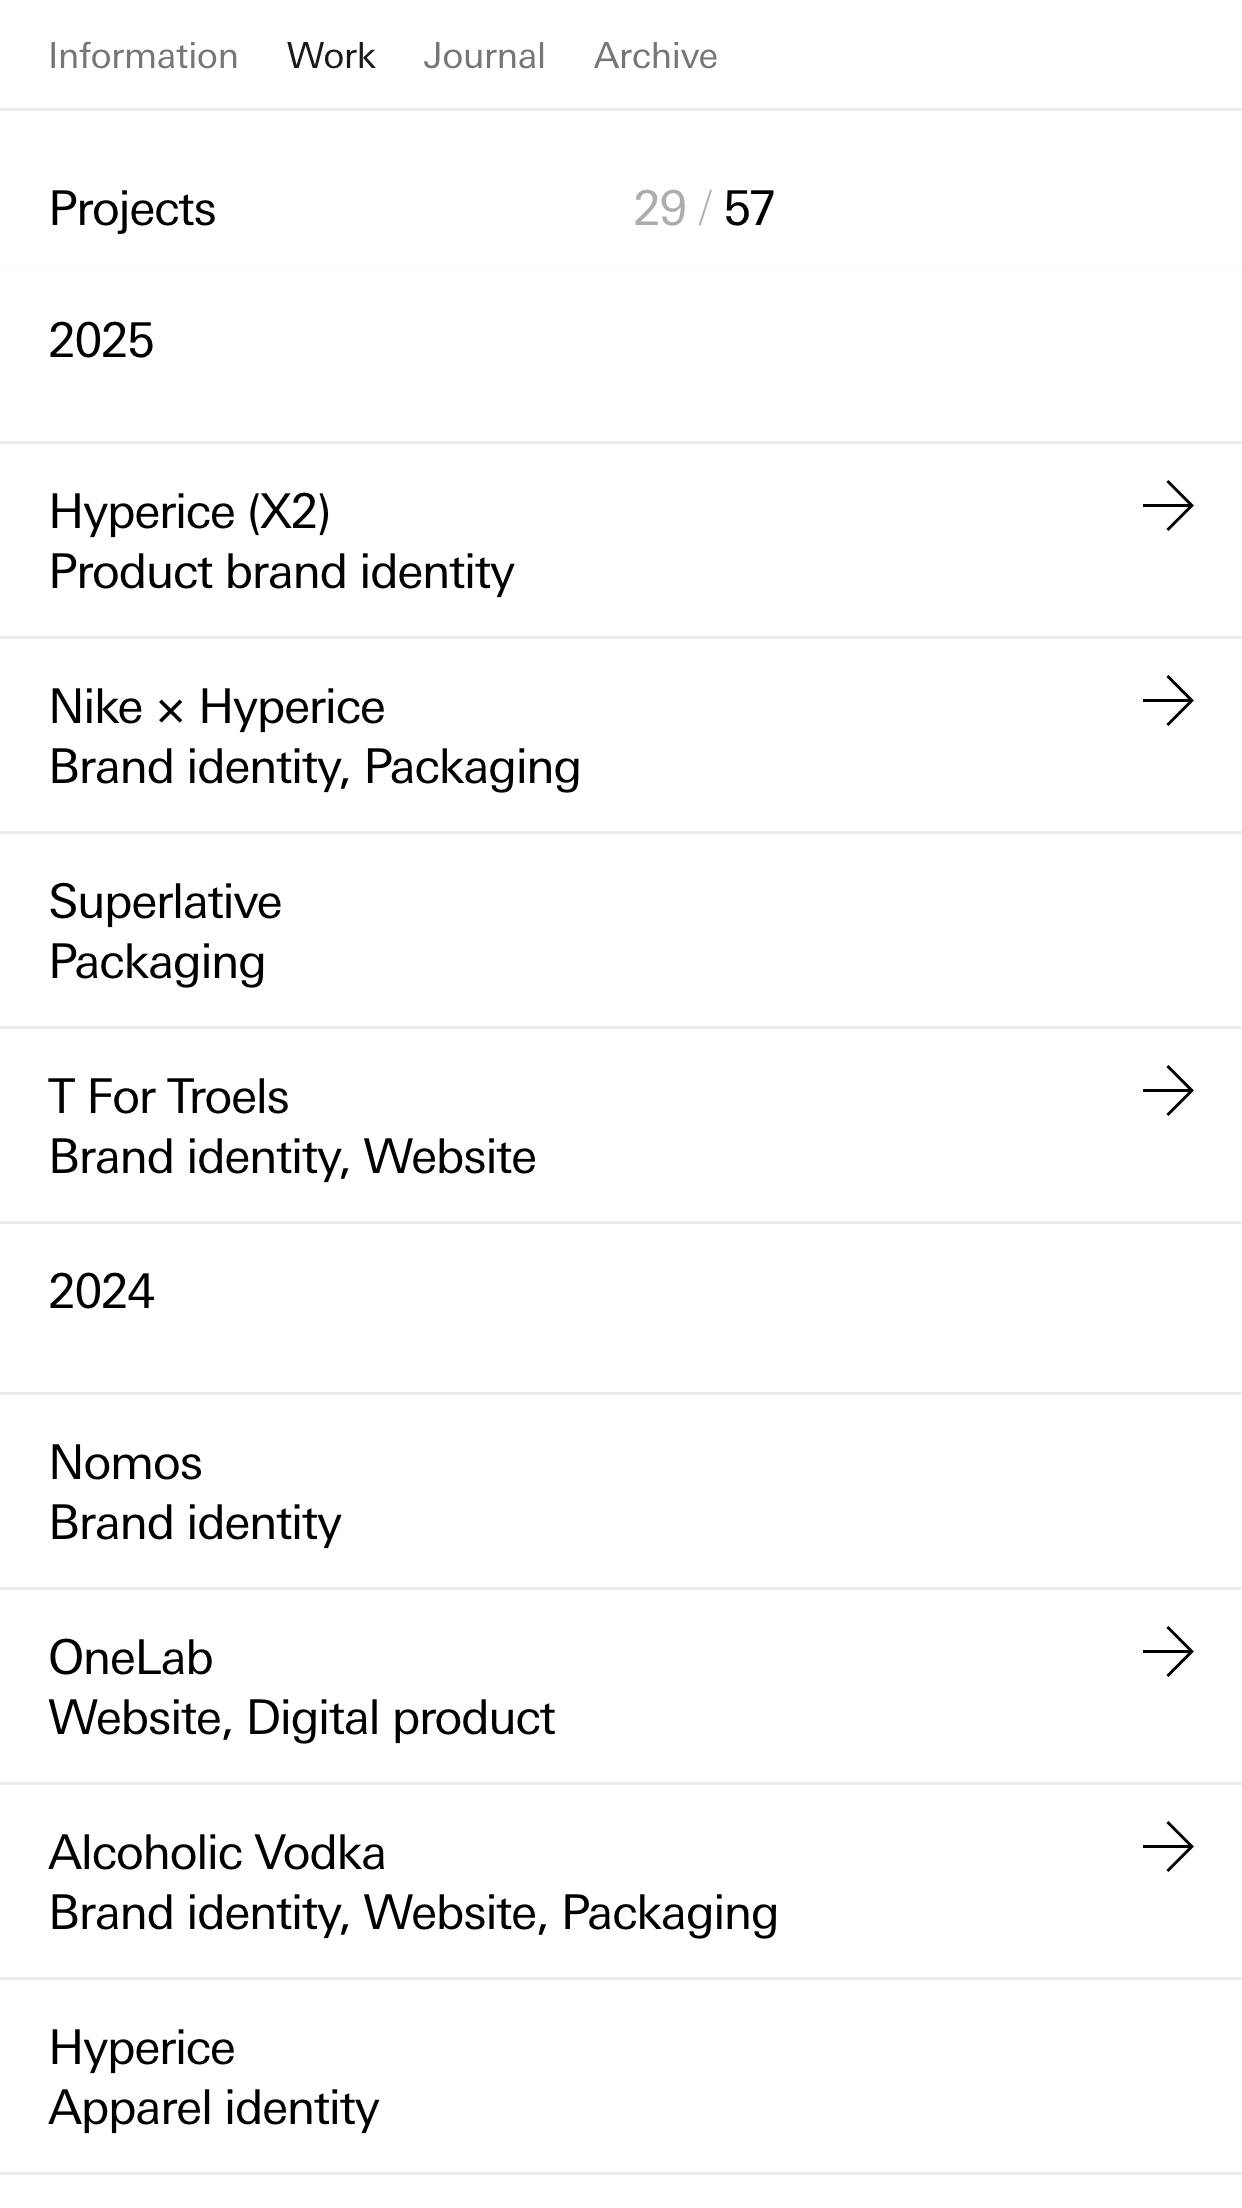Image resolution: width=1242 pixels, height=2208 pixels.
Task: Open the Archive page
Action: tap(655, 56)
